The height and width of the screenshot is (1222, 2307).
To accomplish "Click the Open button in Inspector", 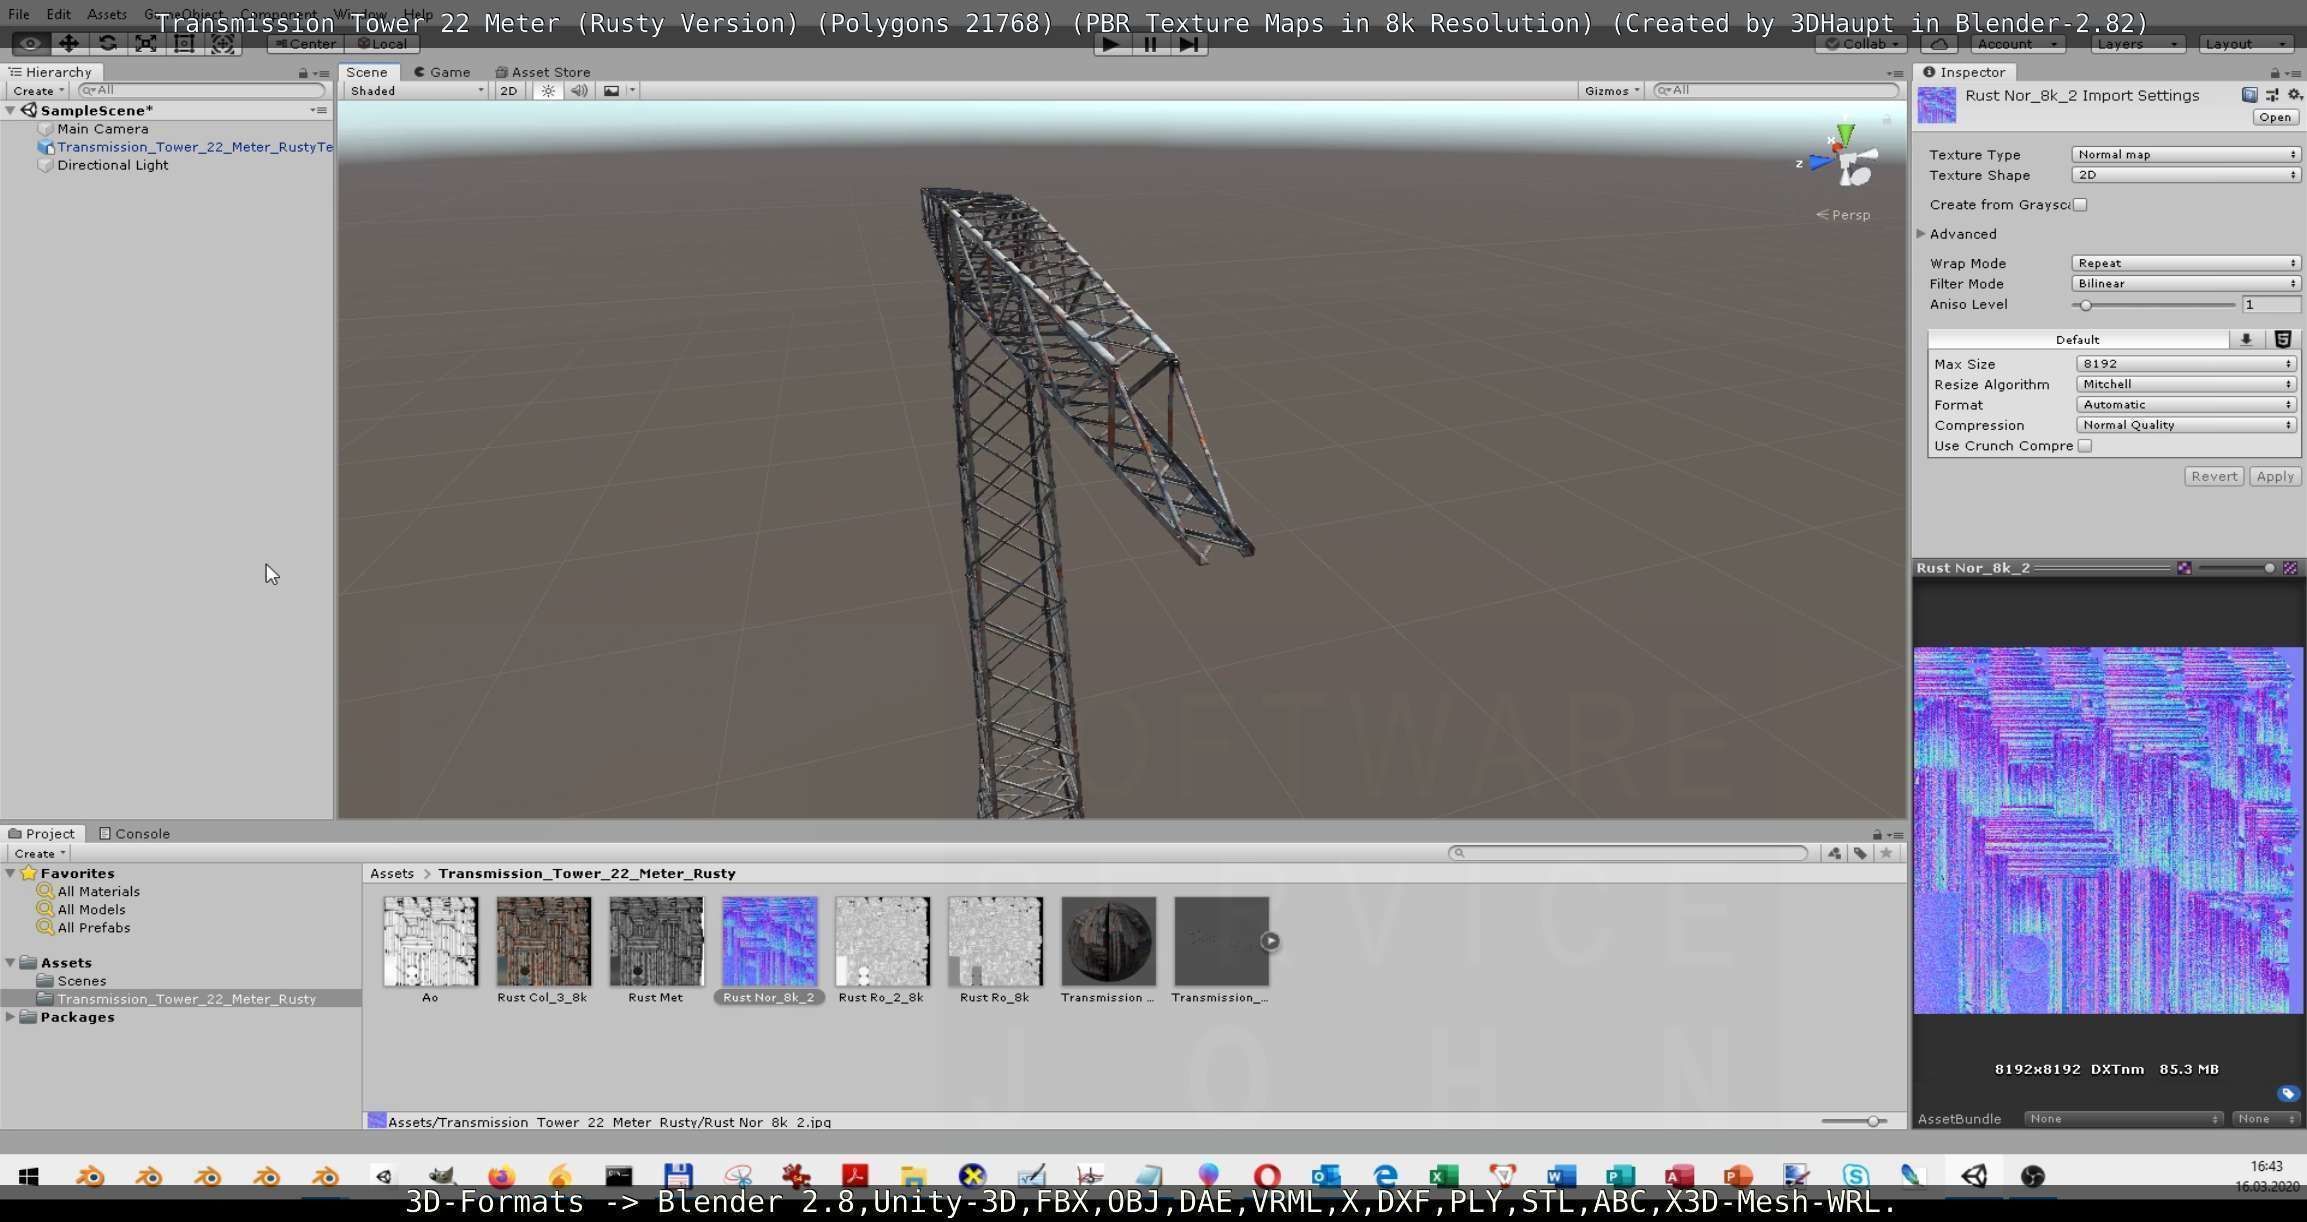I will click(x=2274, y=117).
